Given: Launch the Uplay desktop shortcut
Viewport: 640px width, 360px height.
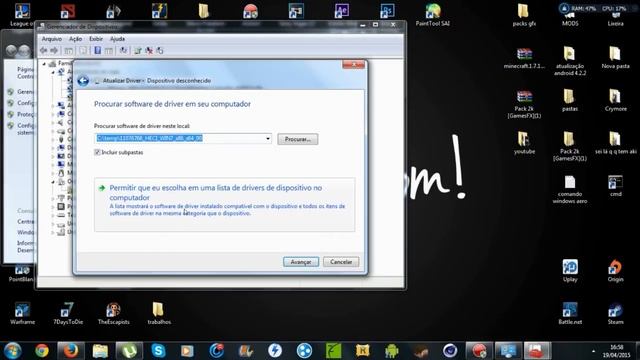Looking at the screenshot, I should pos(570,271).
